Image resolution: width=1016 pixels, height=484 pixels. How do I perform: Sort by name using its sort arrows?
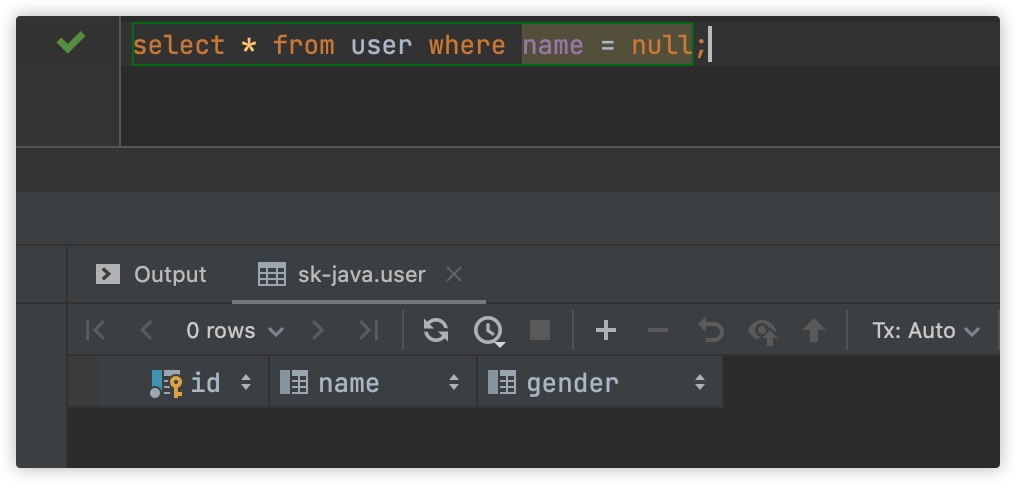454,383
